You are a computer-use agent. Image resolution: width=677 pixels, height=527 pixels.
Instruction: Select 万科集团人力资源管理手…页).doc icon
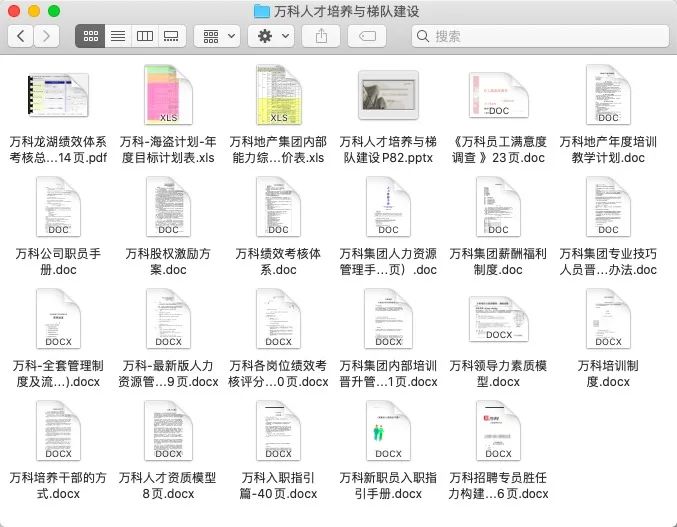coord(388,207)
